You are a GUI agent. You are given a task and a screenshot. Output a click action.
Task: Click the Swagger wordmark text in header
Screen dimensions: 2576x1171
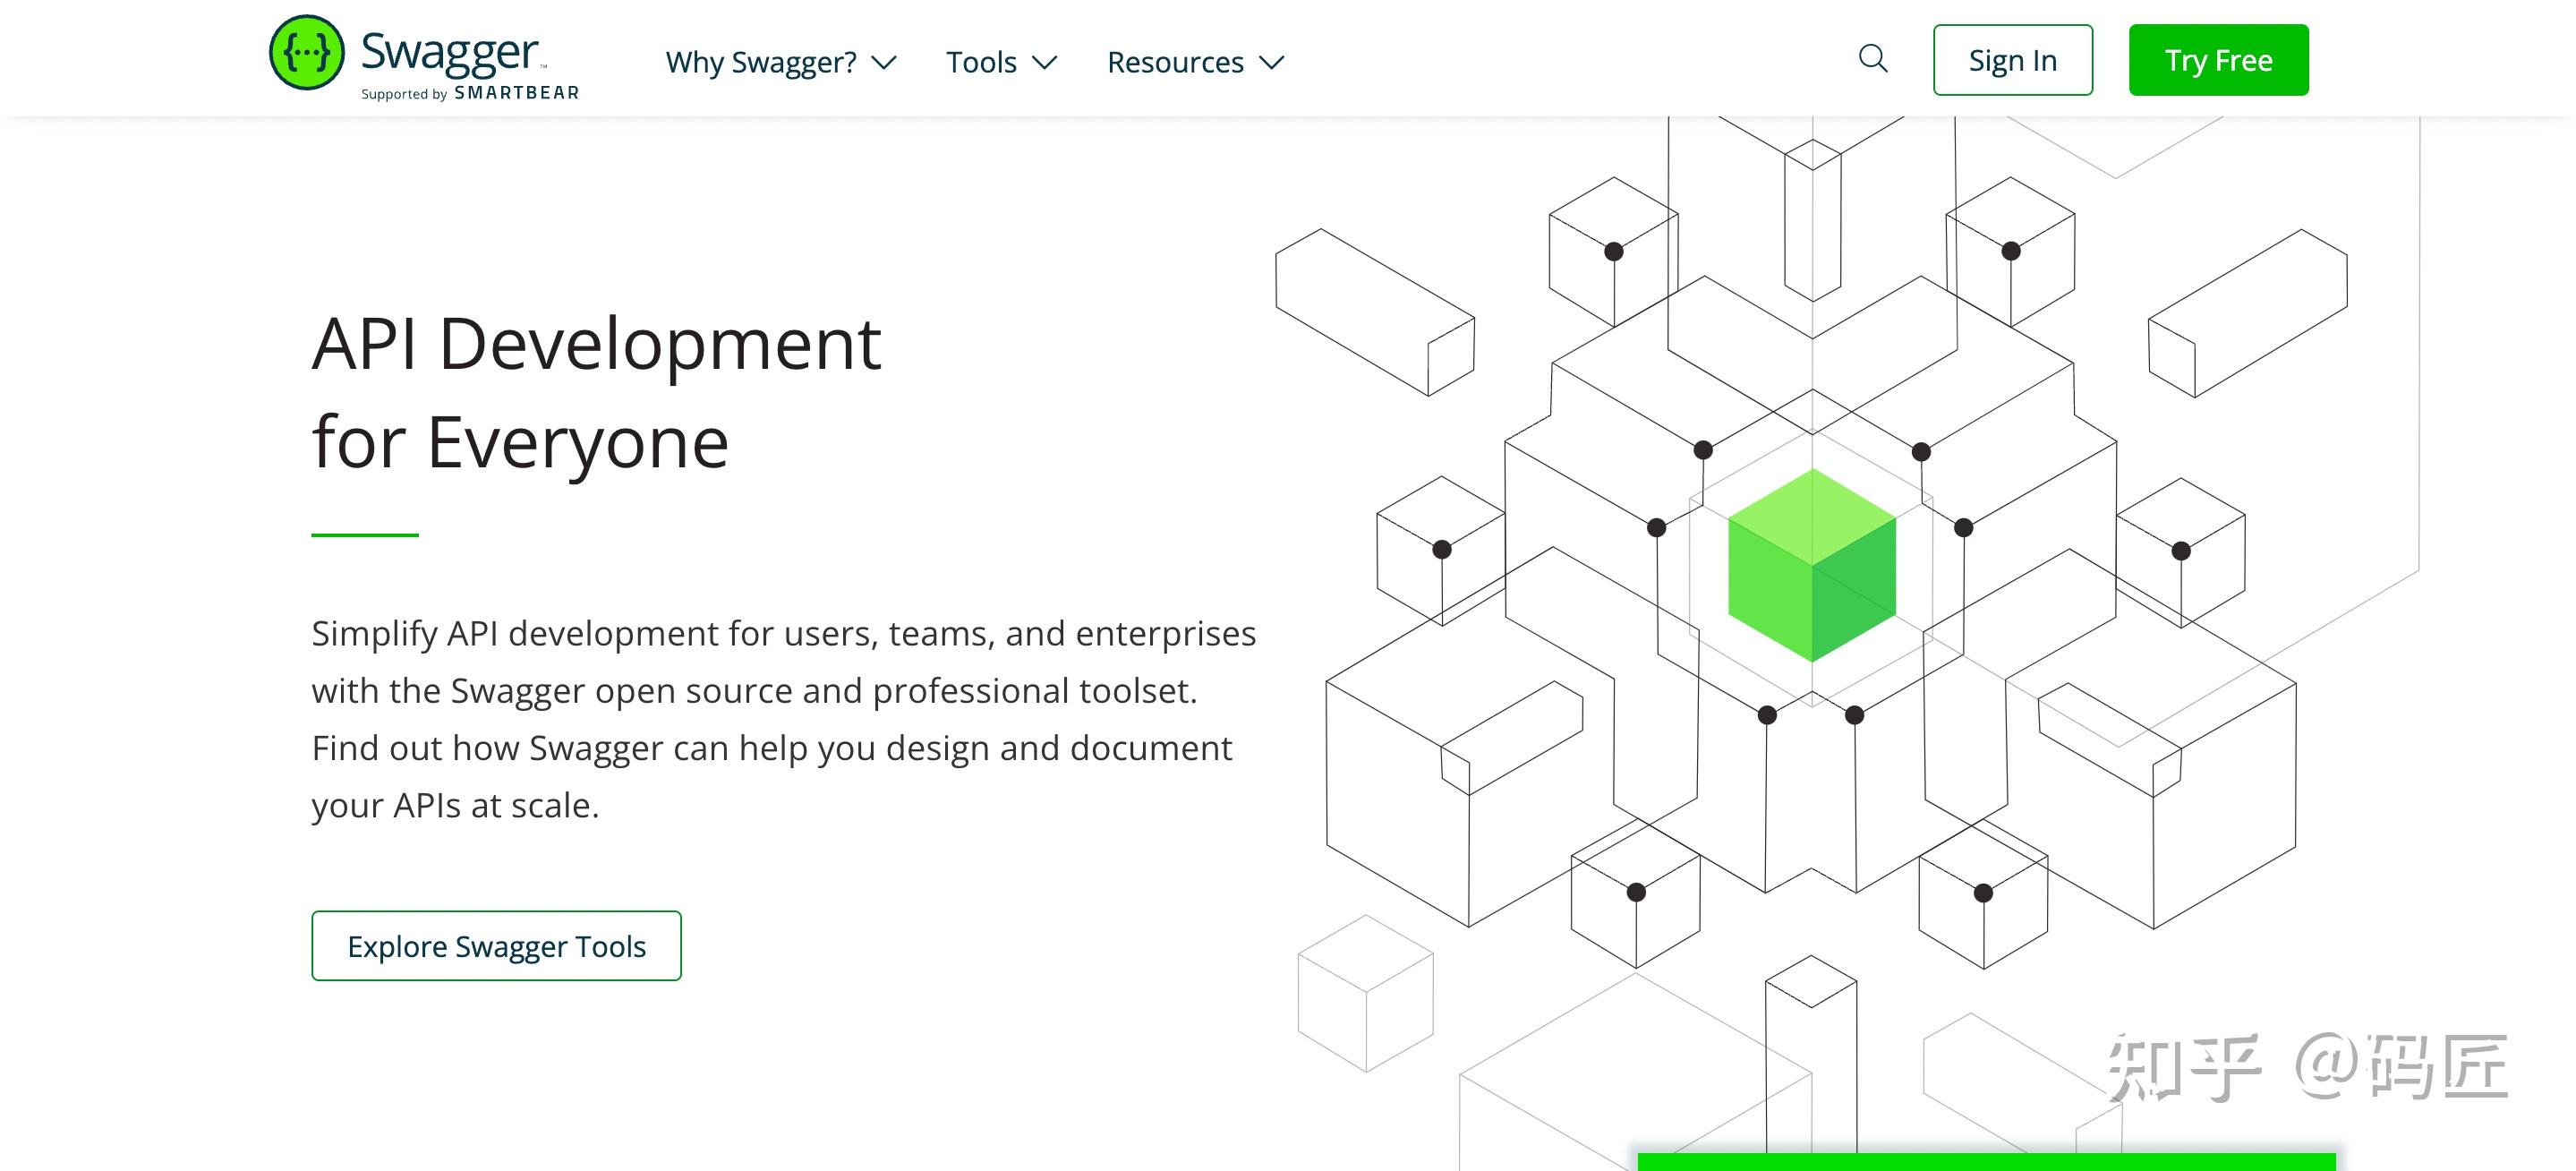tap(449, 52)
